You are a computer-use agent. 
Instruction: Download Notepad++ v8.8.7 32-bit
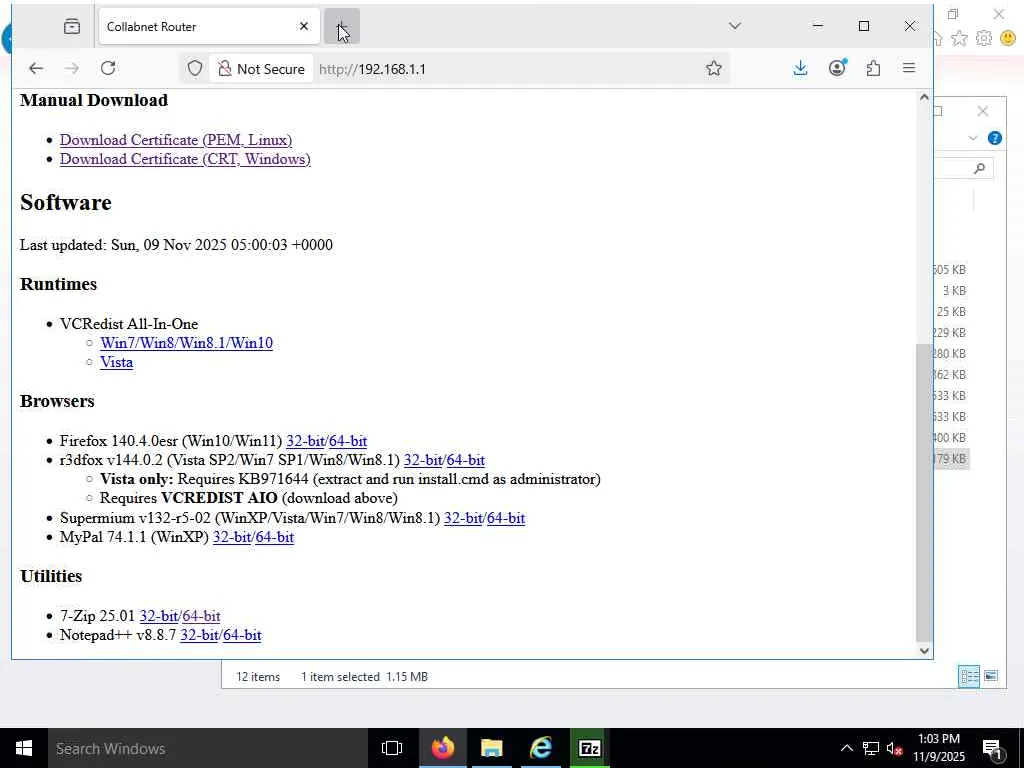pos(199,635)
